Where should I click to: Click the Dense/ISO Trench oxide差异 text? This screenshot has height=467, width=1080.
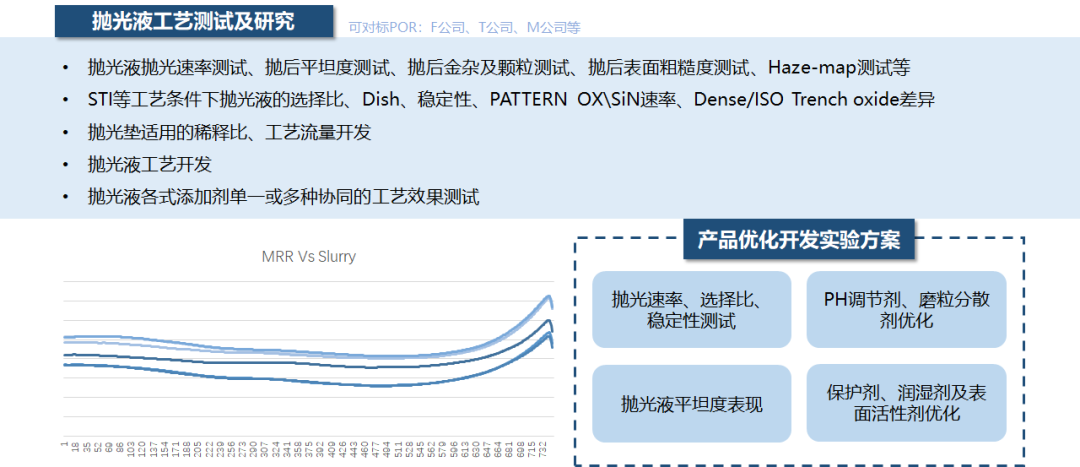point(814,100)
